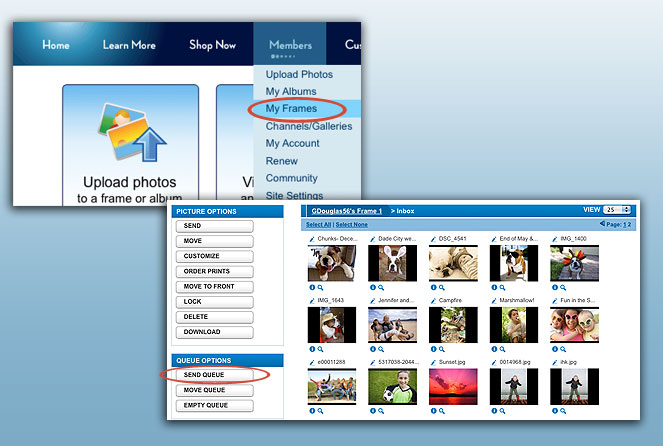Screen dimensions: 663x446
Task: Click magnifier icon under Sunset.jpg photo
Action: tap(442, 411)
